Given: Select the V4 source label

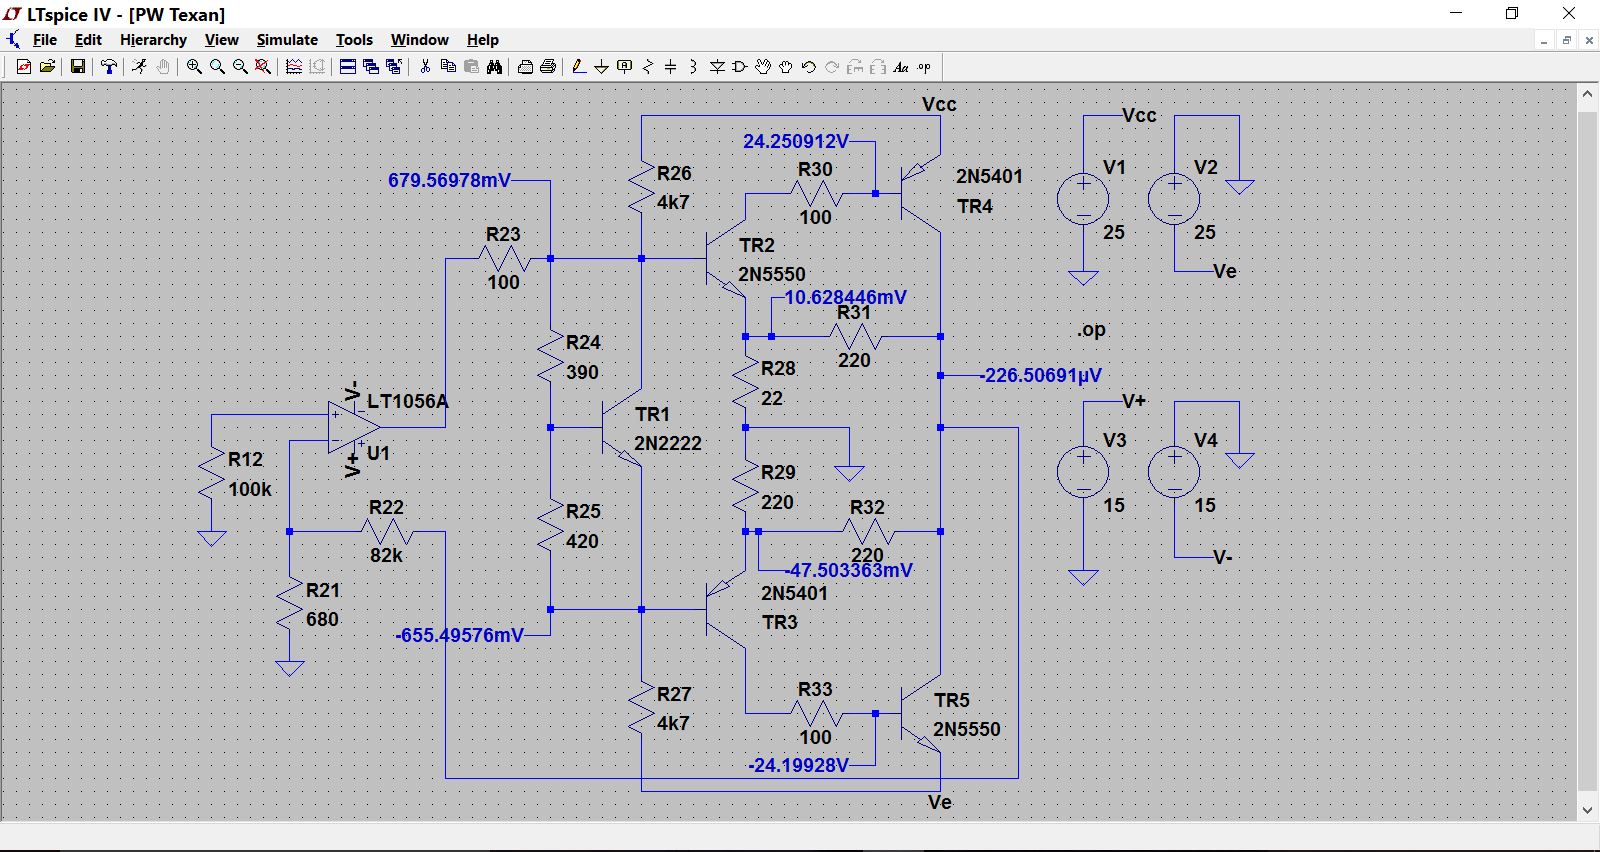Looking at the screenshot, I should (x=1206, y=440).
